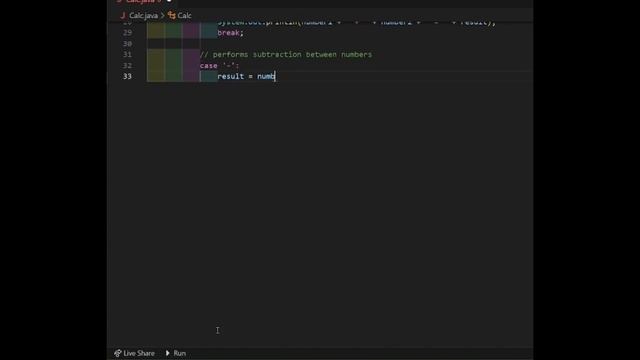
Task: Click line number 31 in gutter
Action: pyautogui.click(x=127, y=54)
